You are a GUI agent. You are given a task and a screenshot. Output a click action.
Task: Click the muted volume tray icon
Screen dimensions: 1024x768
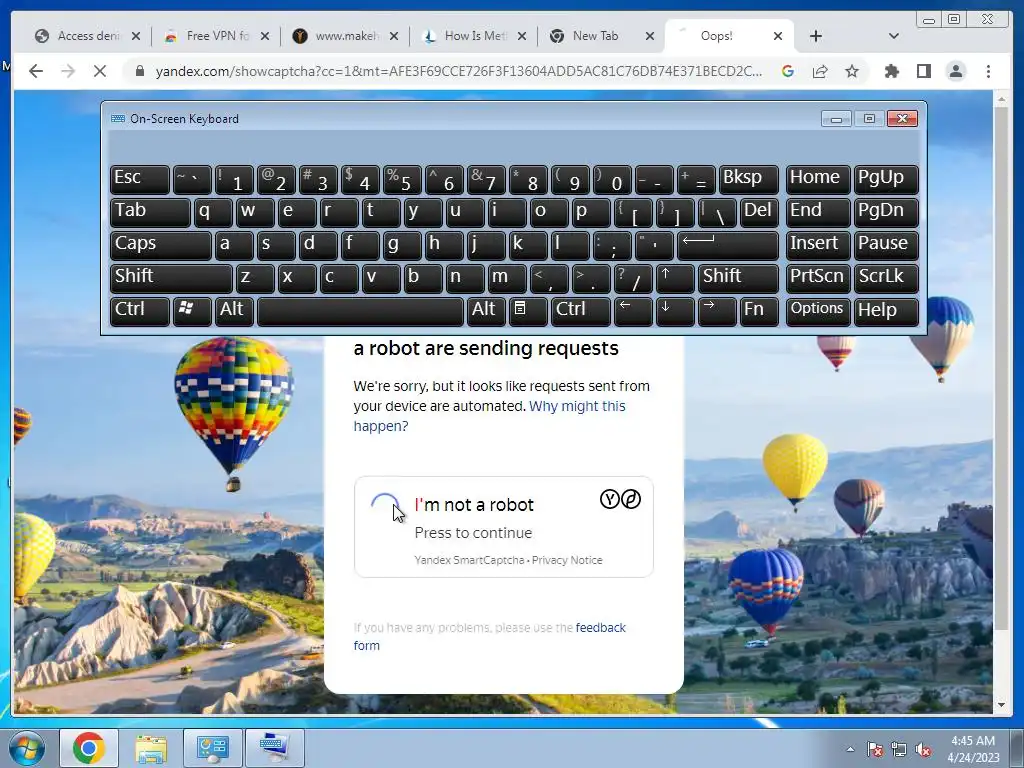pos(923,749)
